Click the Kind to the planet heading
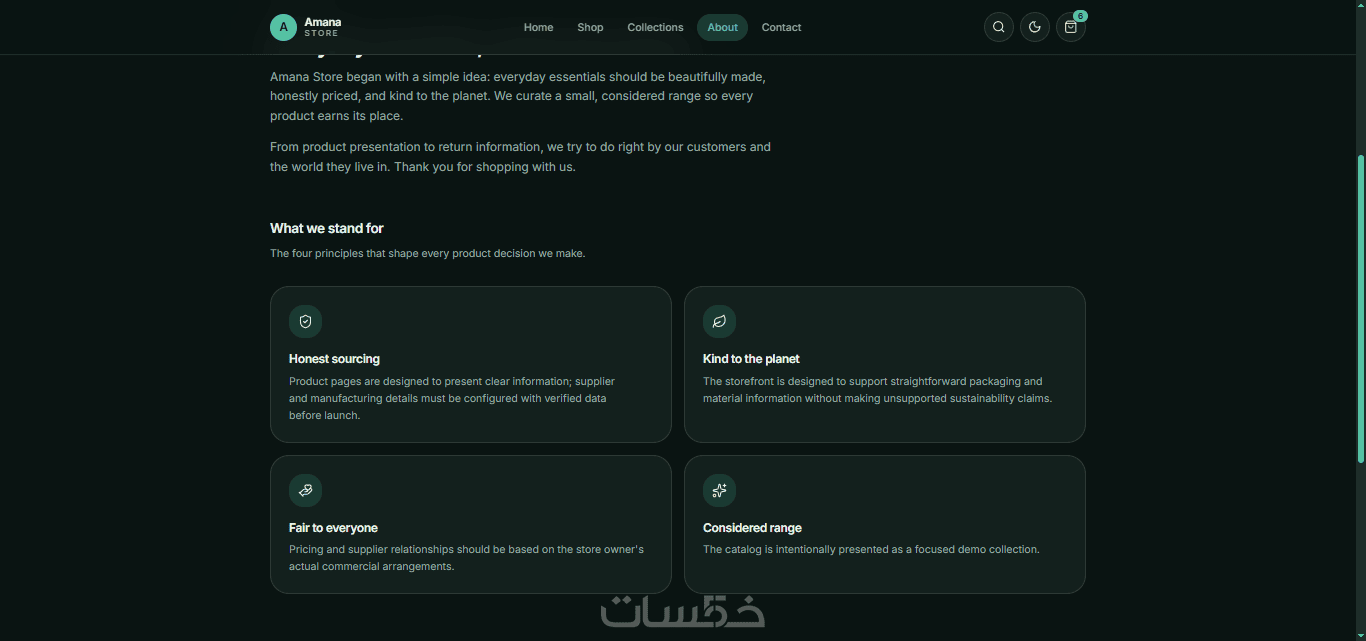Screen dimensions: 1366x641 pos(751,359)
